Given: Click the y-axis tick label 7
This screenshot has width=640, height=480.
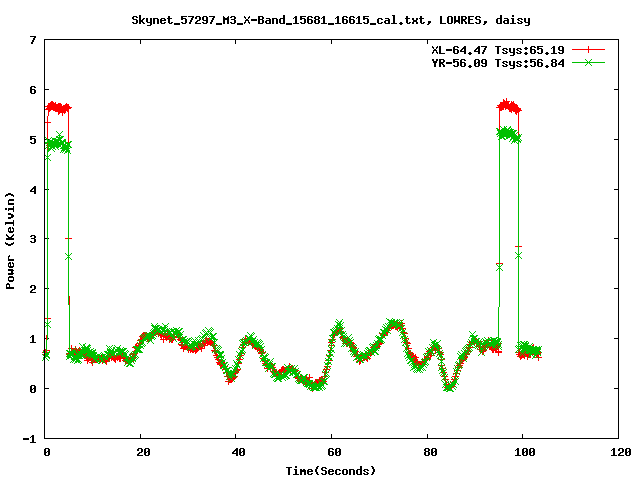Looking at the screenshot, I should 33,40.
